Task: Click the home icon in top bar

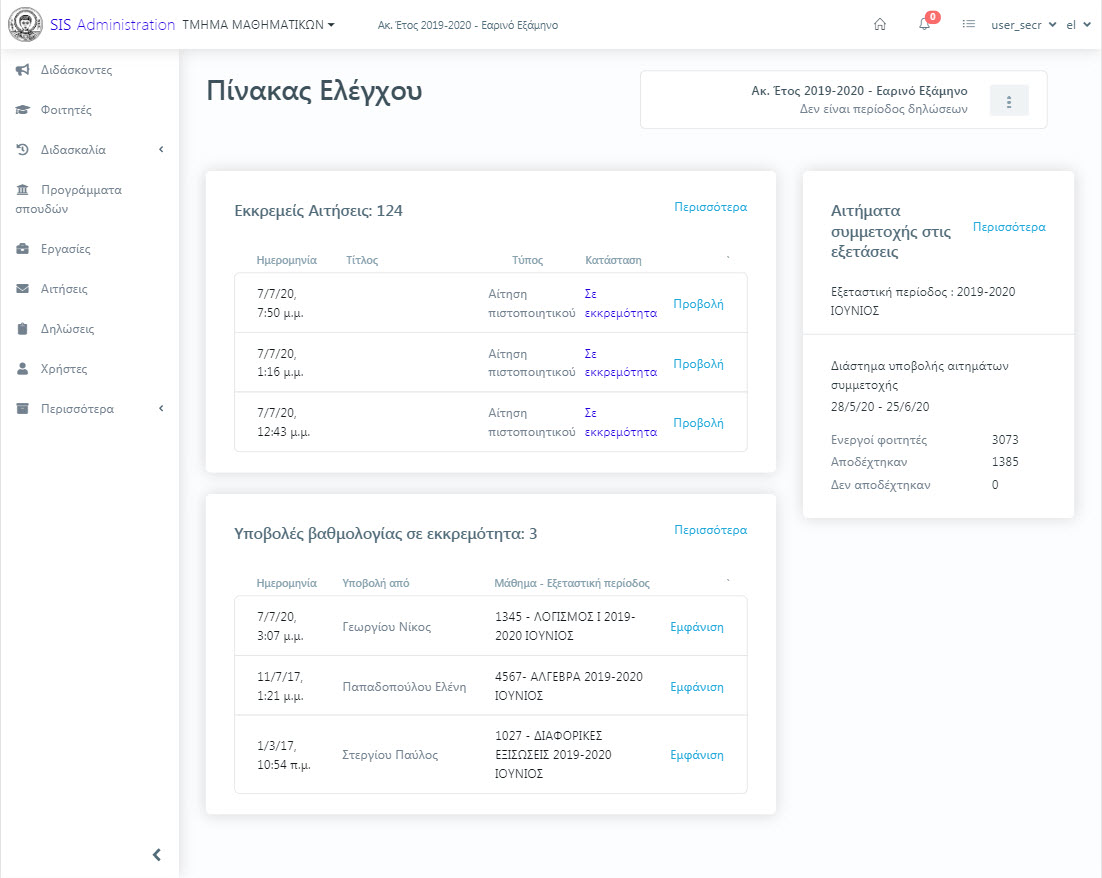Action: pos(880,25)
